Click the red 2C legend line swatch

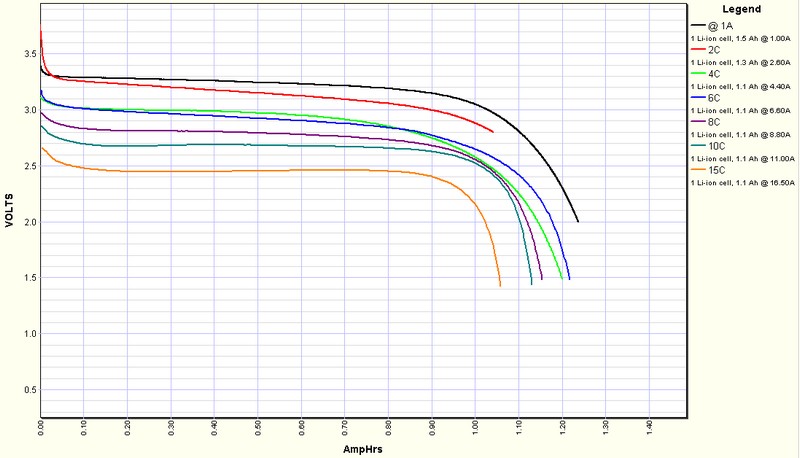click(698, 49)
